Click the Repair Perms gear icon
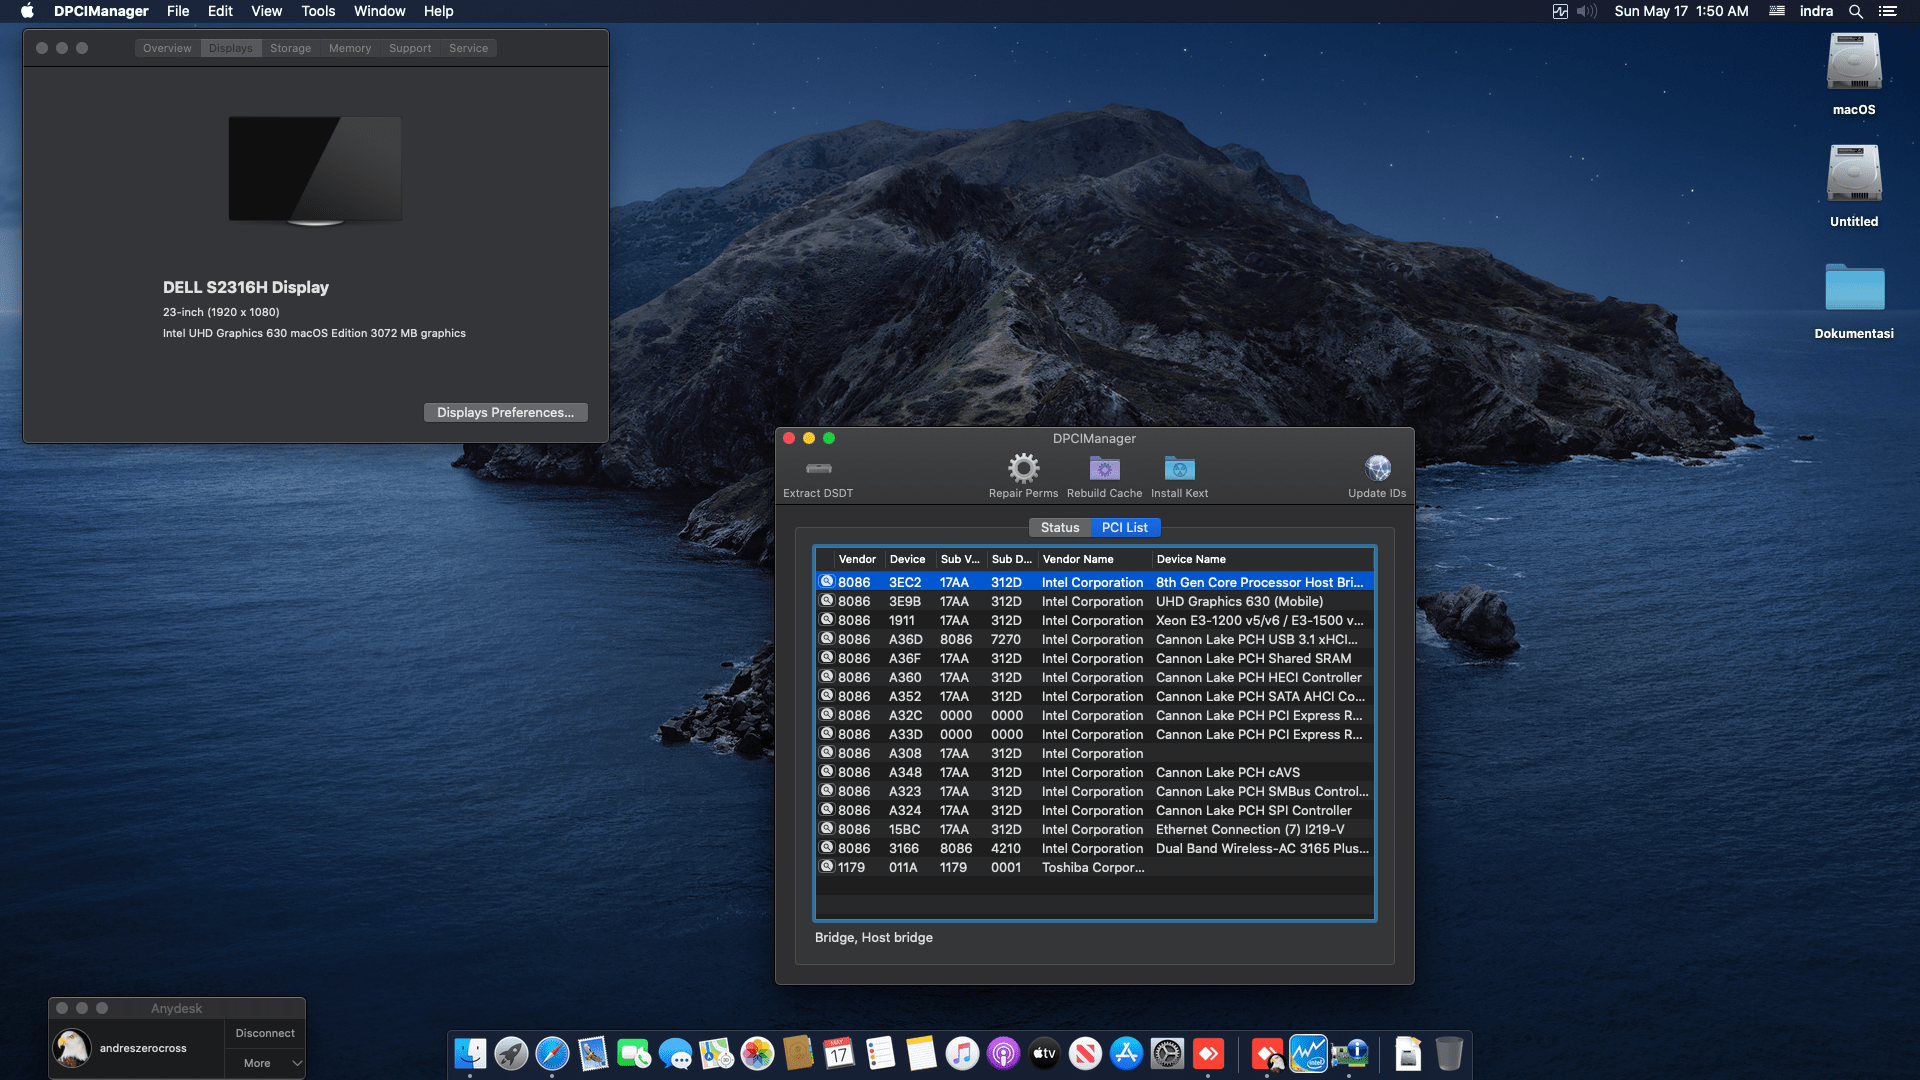The image size is (1920, 1080). click(1023, 468)
